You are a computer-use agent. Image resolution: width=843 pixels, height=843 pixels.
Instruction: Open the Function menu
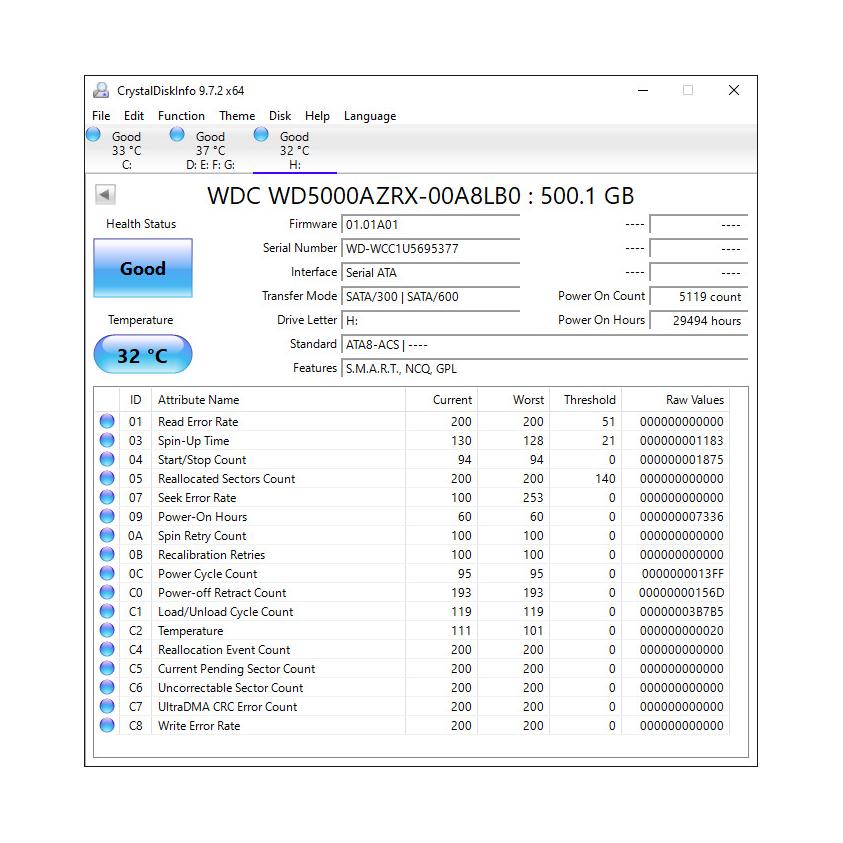click(x=181, y=116)
